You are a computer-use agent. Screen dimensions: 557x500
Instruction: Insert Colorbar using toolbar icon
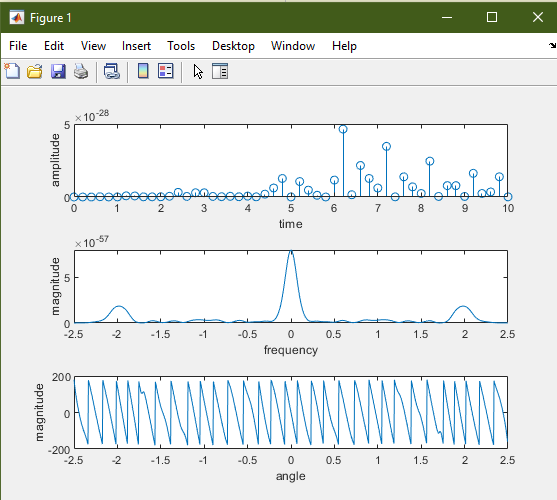tap(143, 71)
